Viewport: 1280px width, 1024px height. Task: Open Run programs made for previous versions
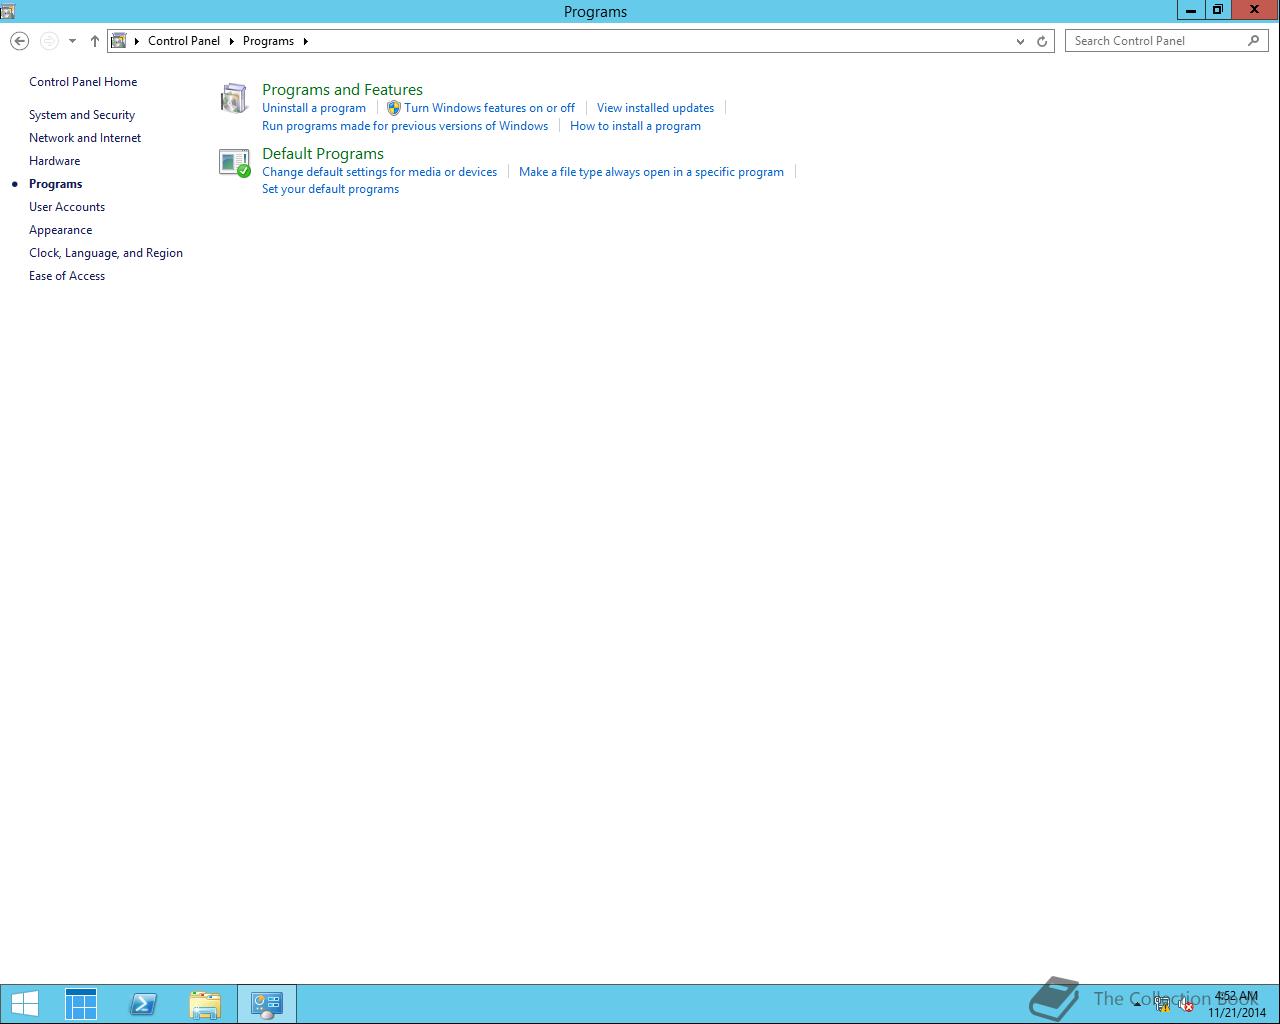click(405, 126)
